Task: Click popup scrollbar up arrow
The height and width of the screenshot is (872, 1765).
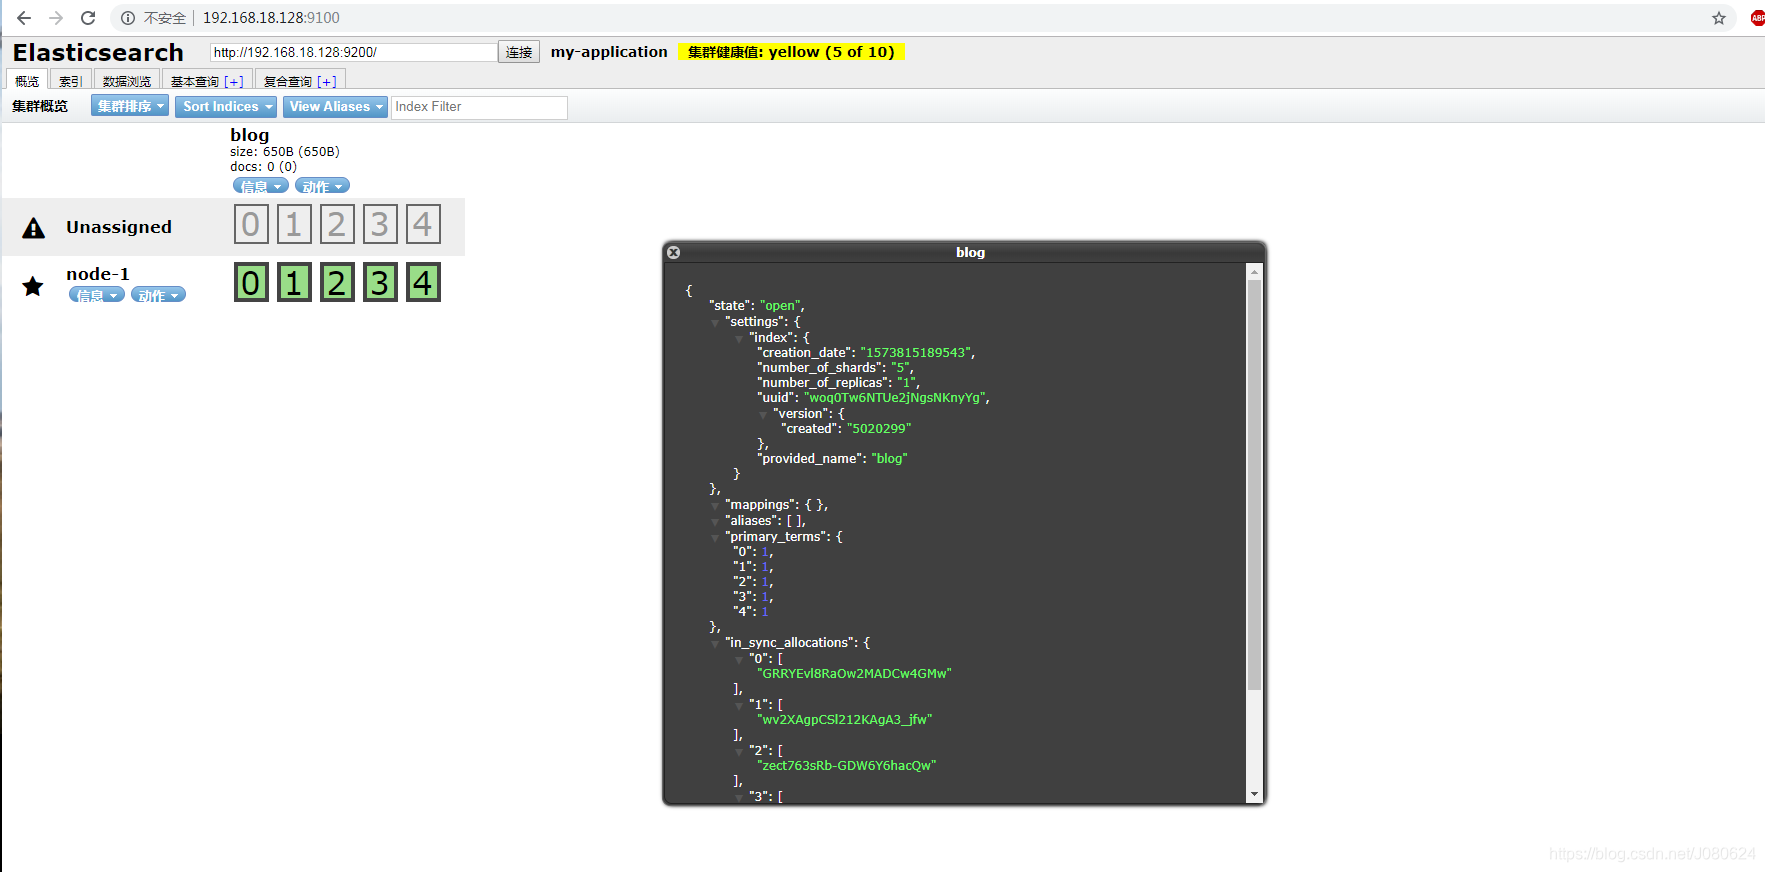Action: [1254, 271]
